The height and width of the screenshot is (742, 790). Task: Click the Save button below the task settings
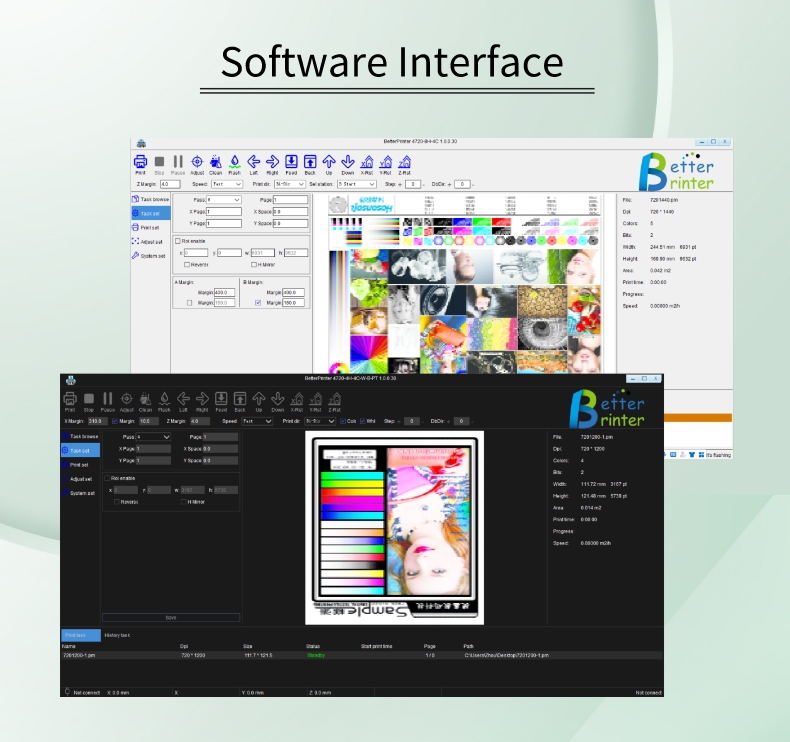(x=171, y=617)
